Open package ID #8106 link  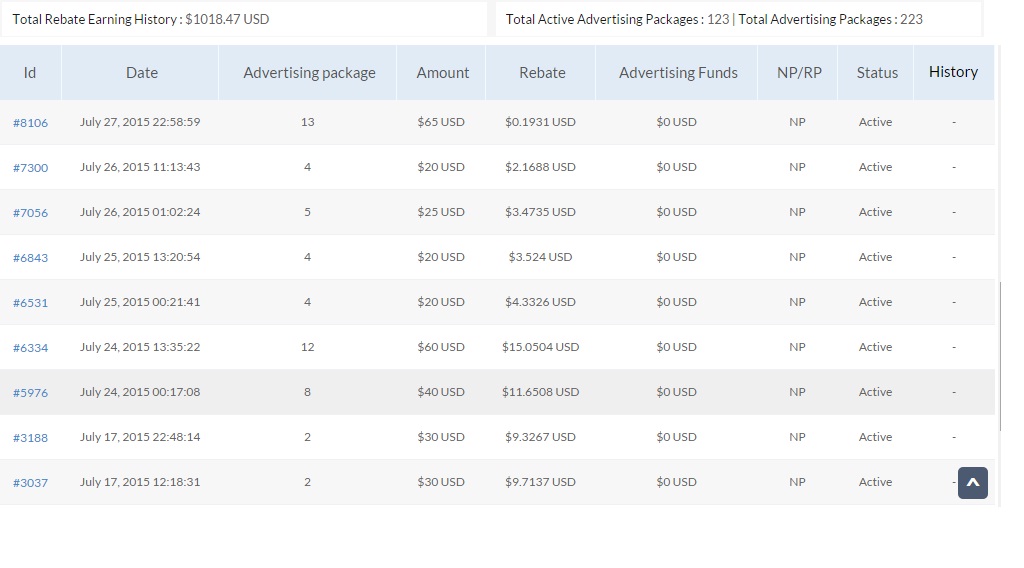[30, 123]
